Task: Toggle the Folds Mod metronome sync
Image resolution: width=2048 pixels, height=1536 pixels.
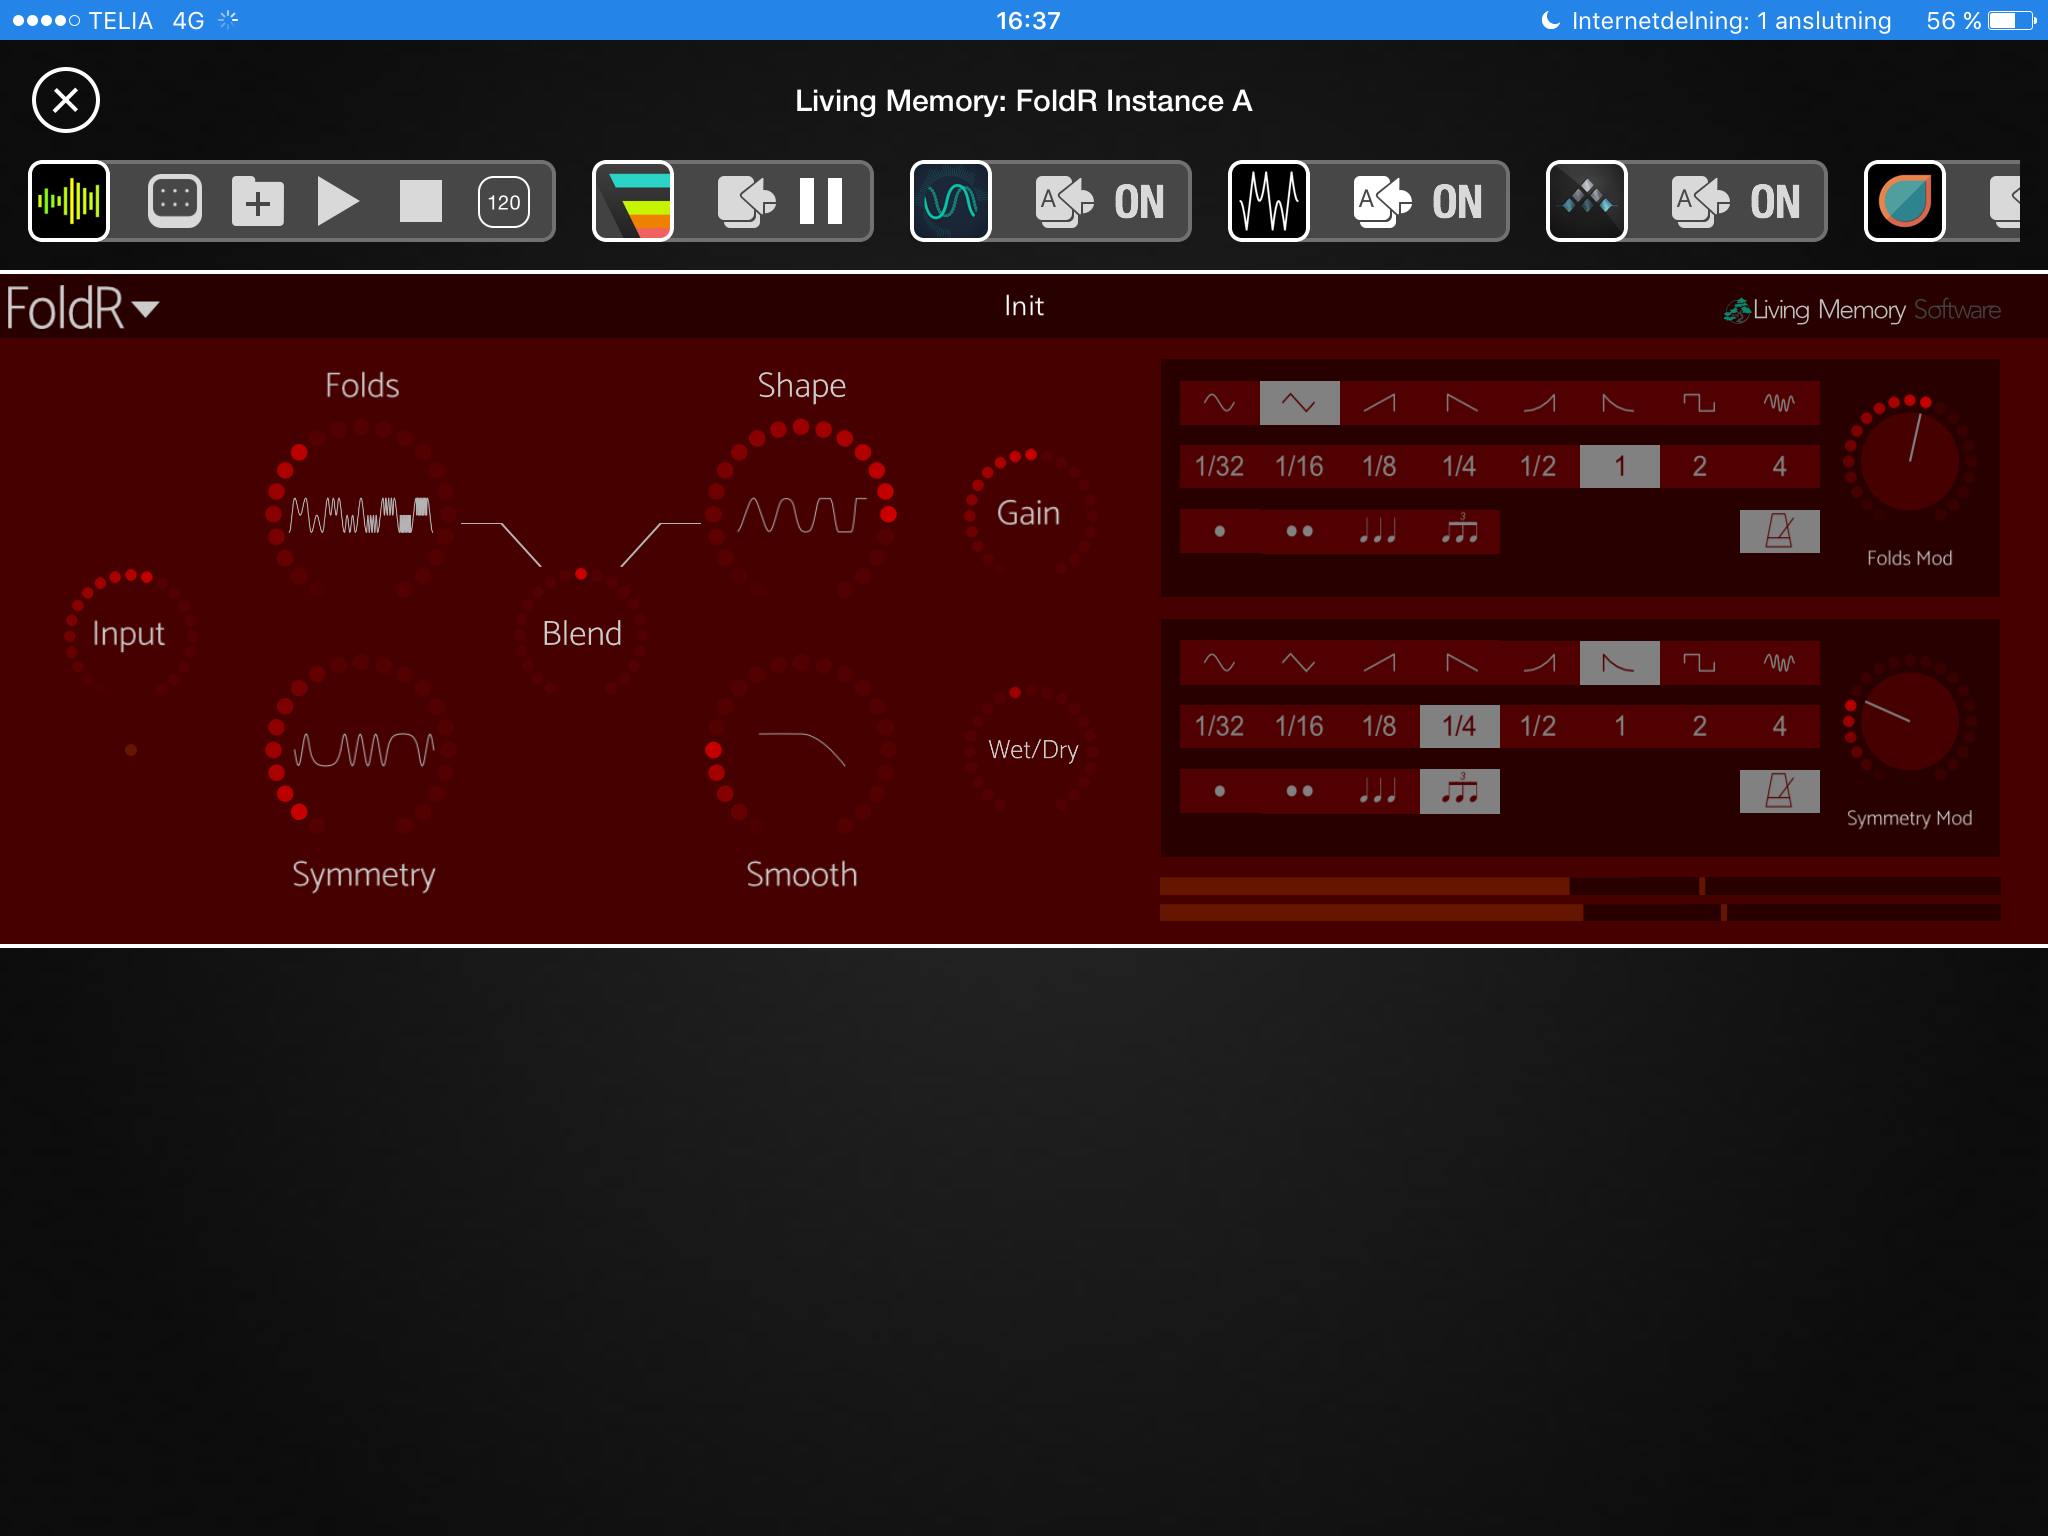Action: (1780, 531)
